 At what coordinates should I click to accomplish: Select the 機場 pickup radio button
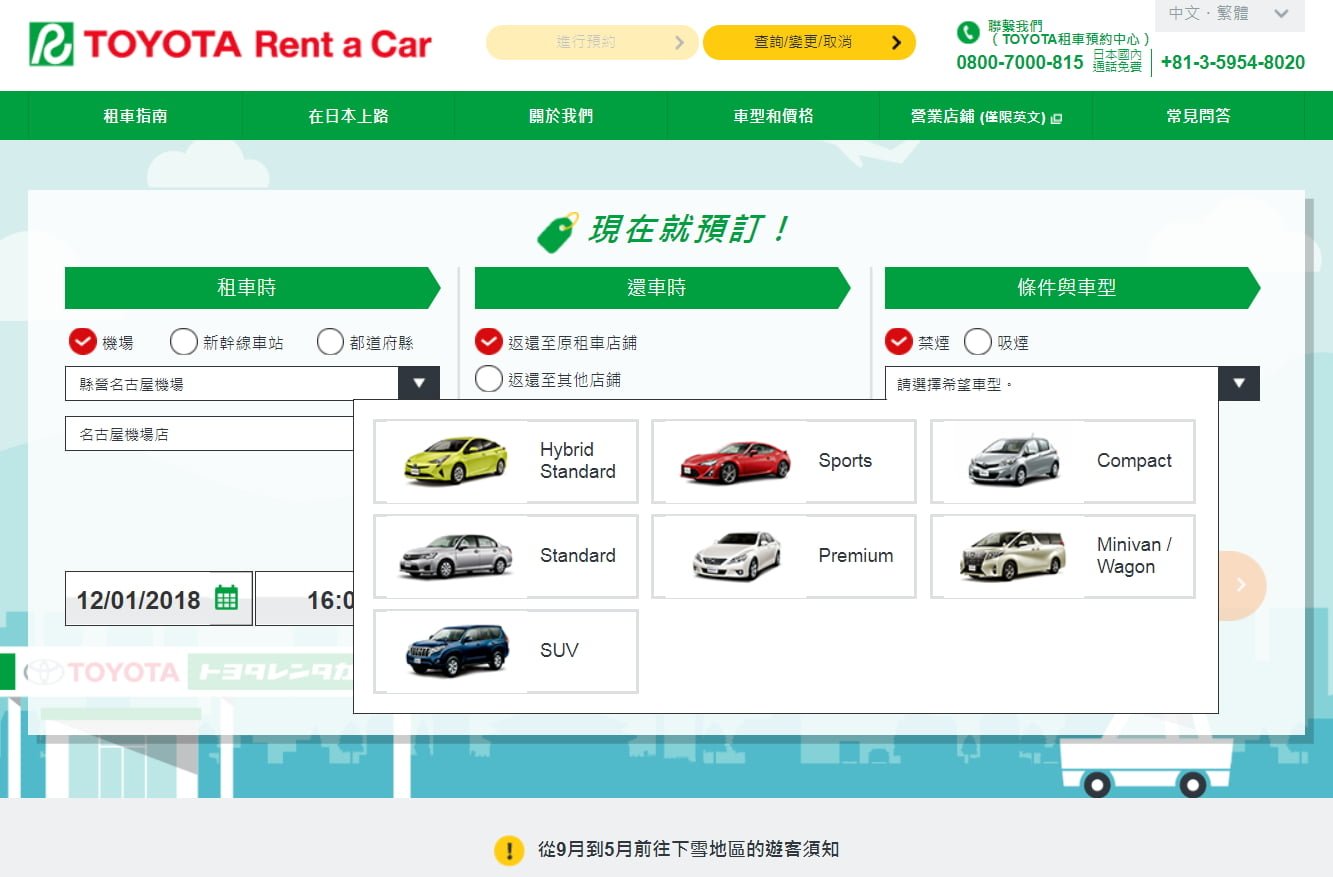(x=83, y=342)
